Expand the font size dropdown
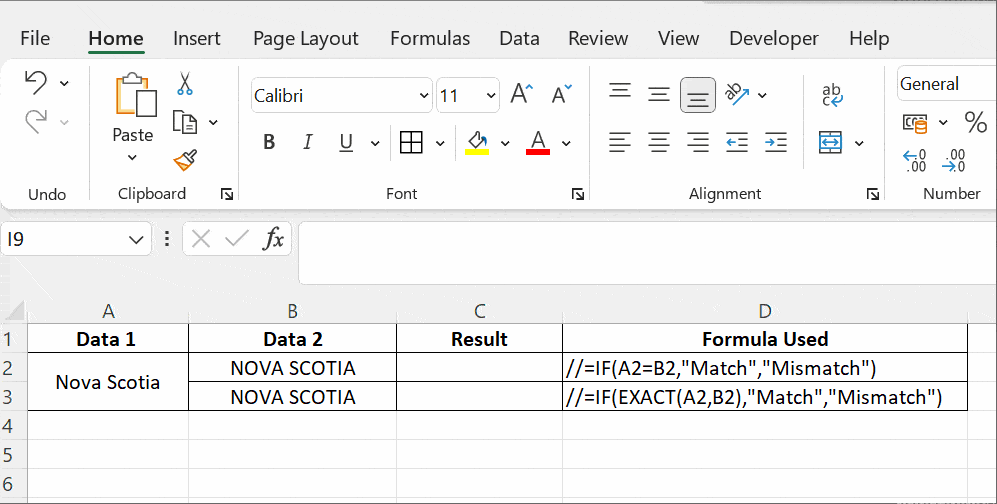This screenshot has height=504, width=997. (x=491, y=96)
